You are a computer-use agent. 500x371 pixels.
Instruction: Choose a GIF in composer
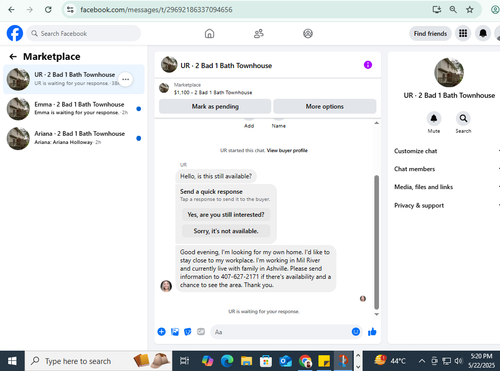201,332
